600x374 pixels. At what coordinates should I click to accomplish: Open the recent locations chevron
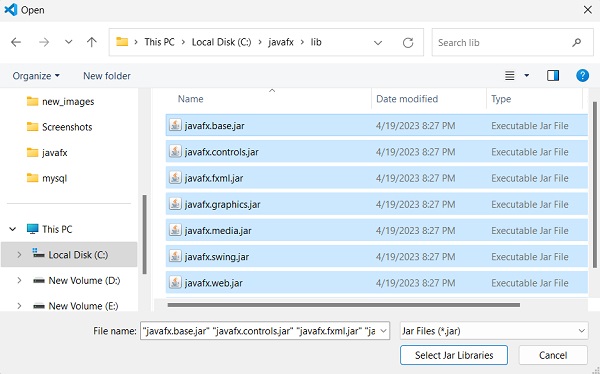pyautogui.click(x=68, y=42)
